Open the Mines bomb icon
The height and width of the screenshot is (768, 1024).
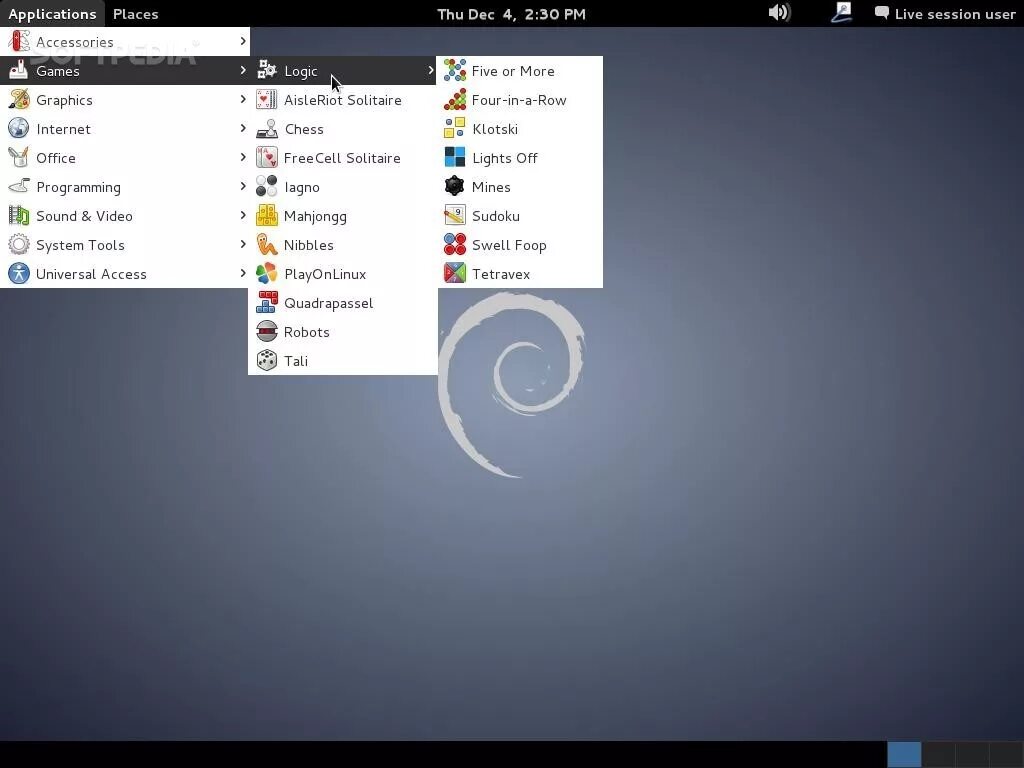pos(455,187)
